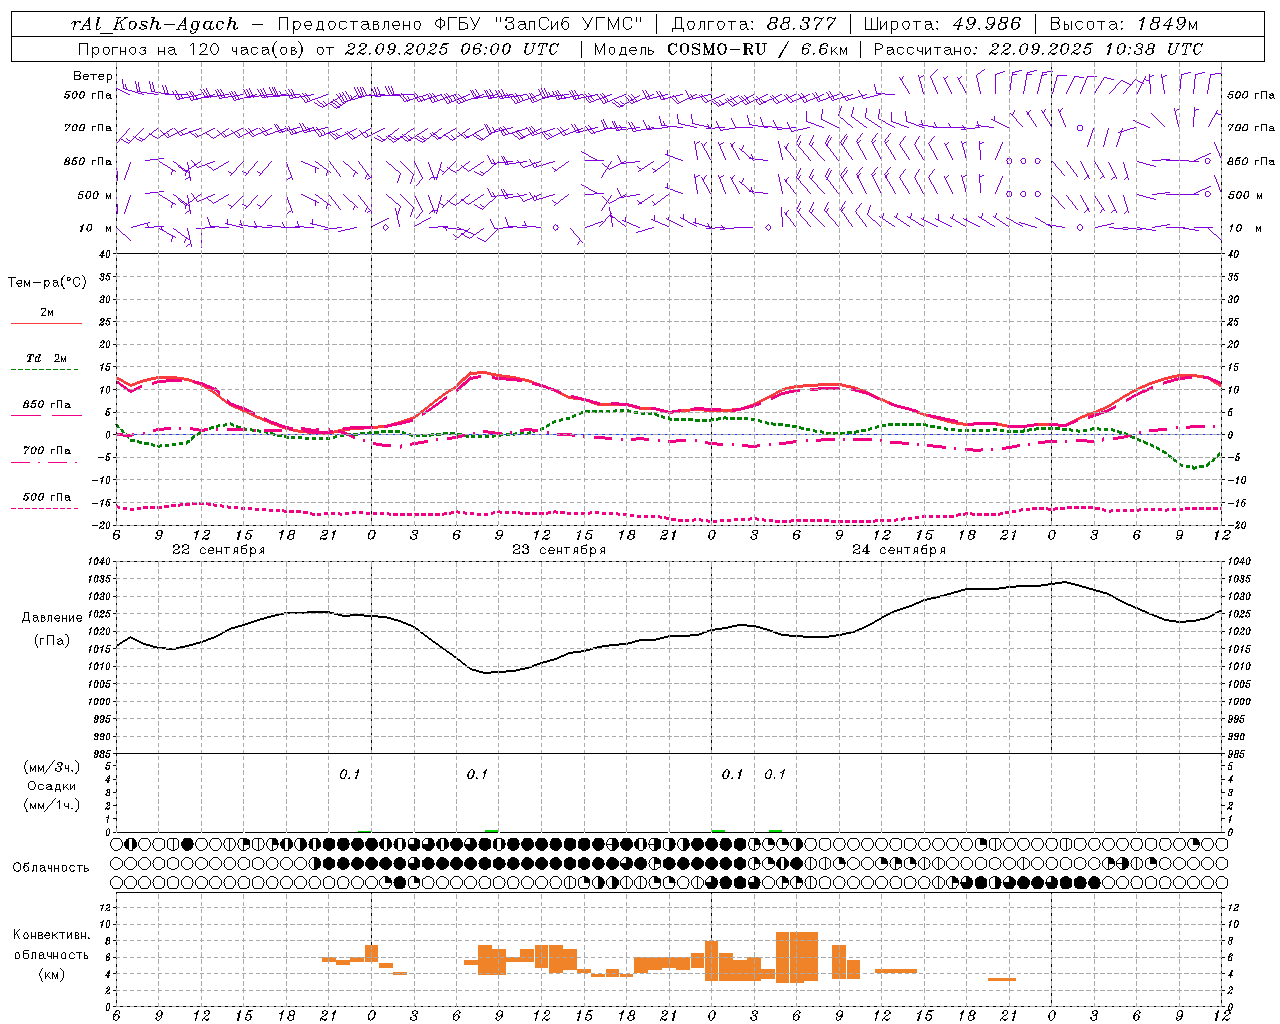Click the green dashed 'Td 2м' legend line
The image size is (1280, 1024).
point(46,370)
